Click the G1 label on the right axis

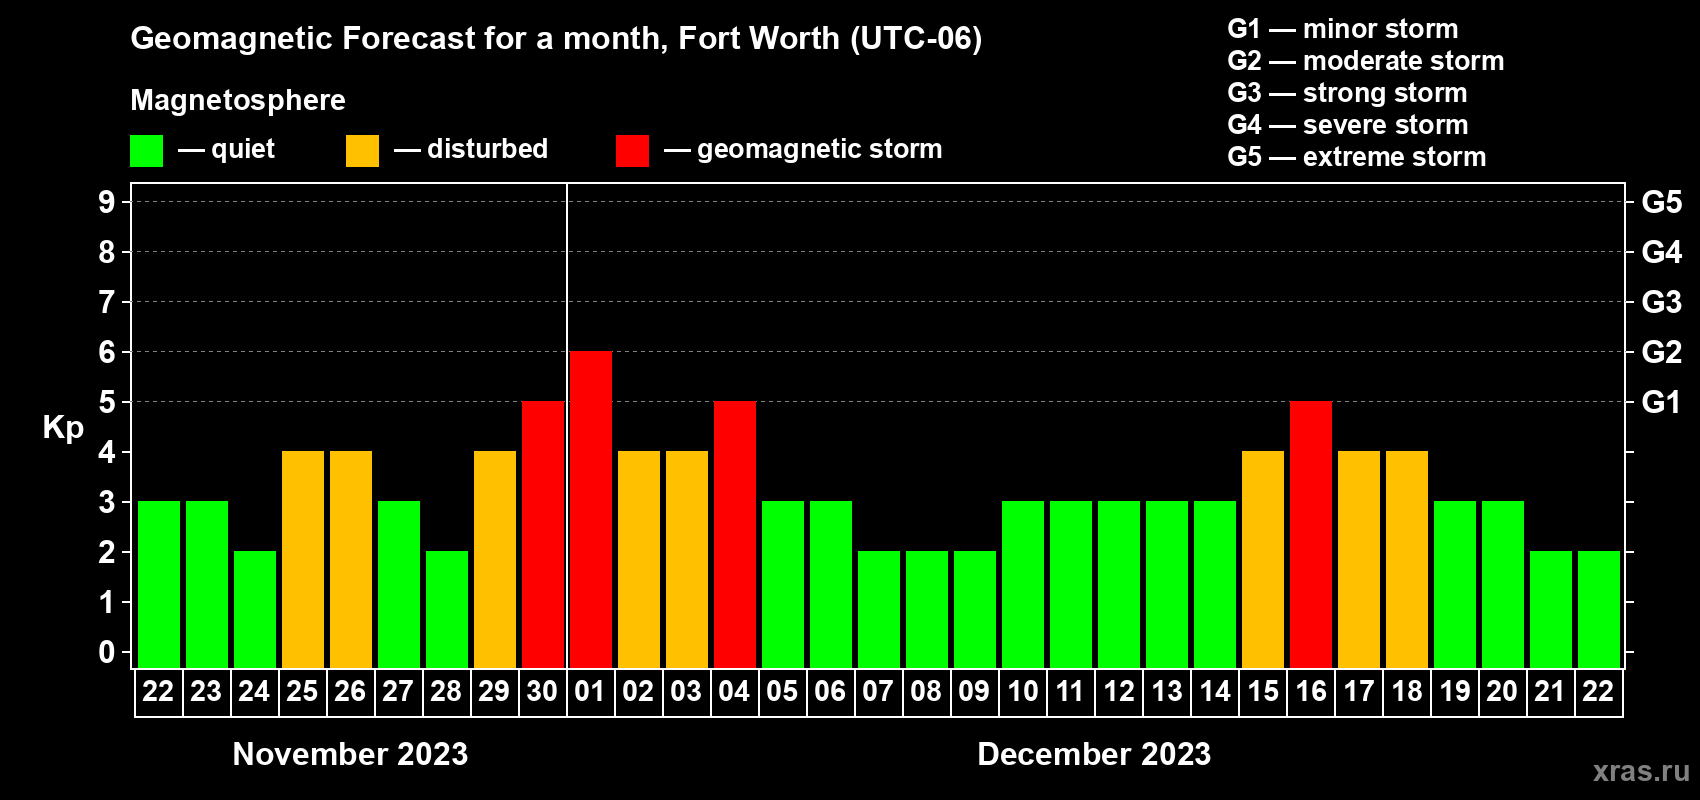[1662, 402]
